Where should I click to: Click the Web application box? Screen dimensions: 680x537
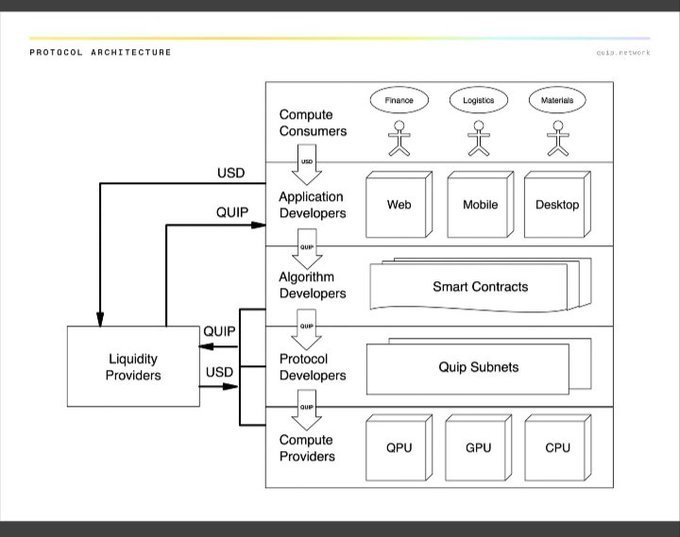(x=399, y=204)
